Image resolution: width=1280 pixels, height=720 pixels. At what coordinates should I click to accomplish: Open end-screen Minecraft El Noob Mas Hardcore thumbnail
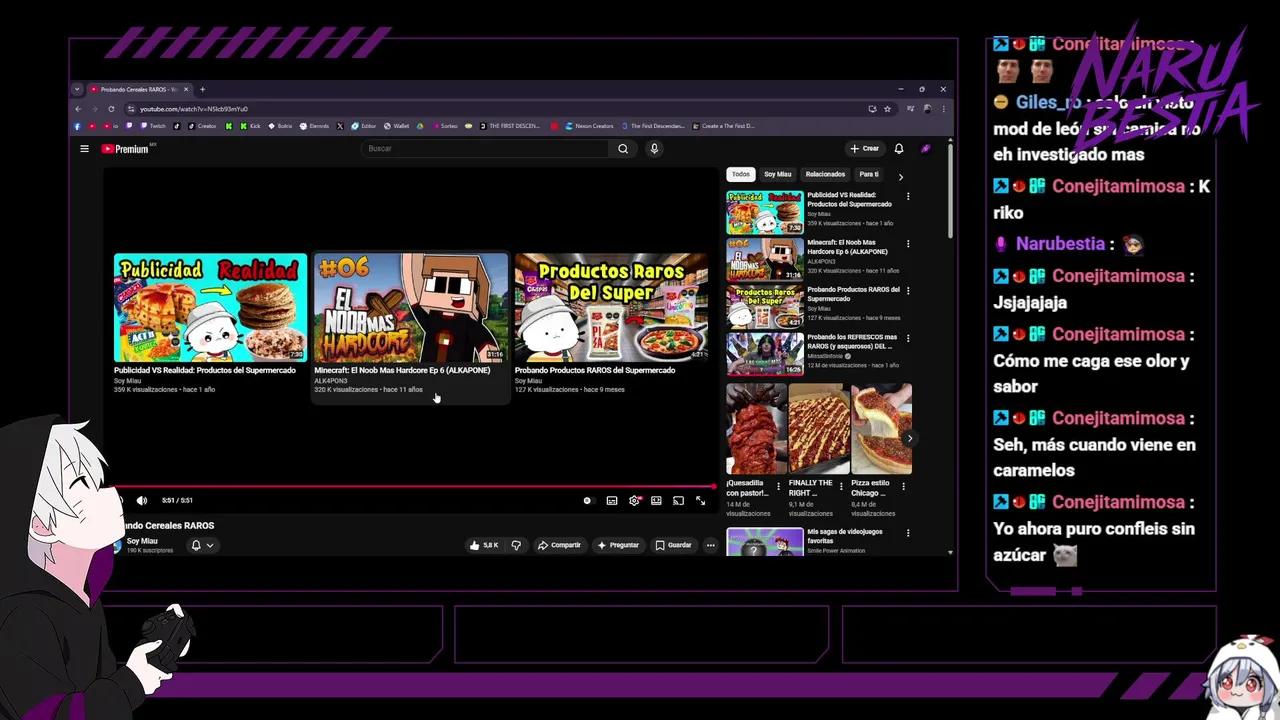click(x=411, y=307)
